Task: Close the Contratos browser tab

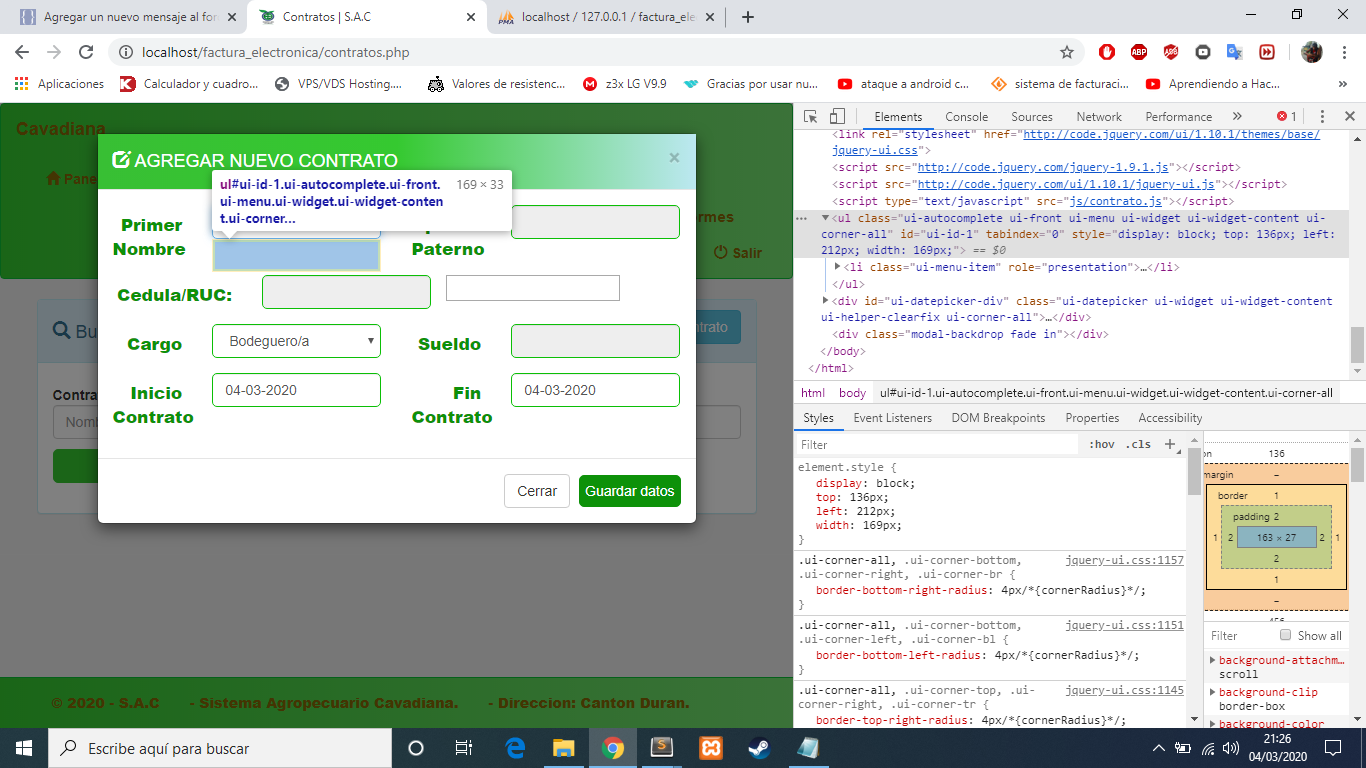Action: 470,17
